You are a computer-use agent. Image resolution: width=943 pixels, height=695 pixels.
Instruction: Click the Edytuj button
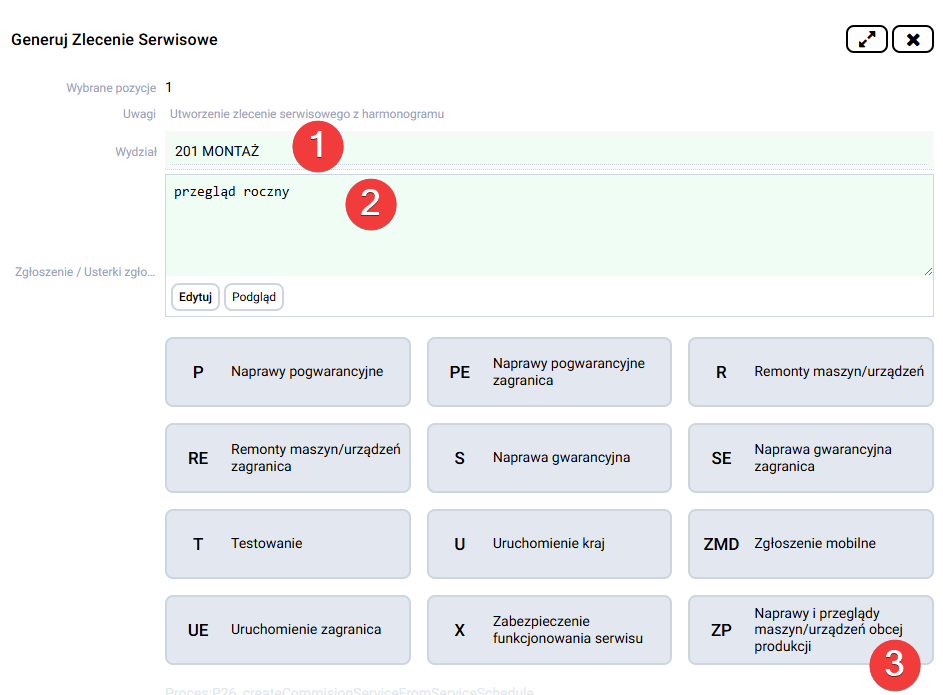pos(194,297)
